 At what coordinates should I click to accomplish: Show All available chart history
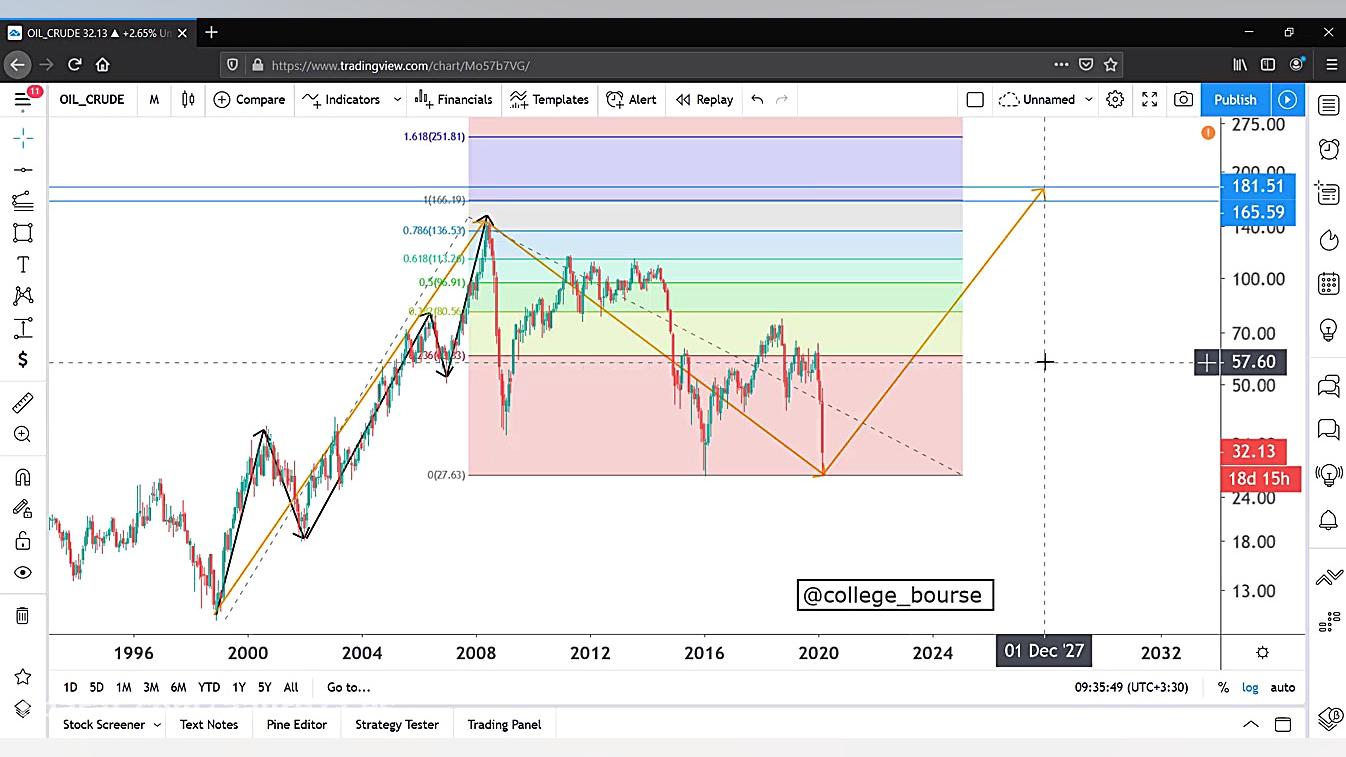291,687
